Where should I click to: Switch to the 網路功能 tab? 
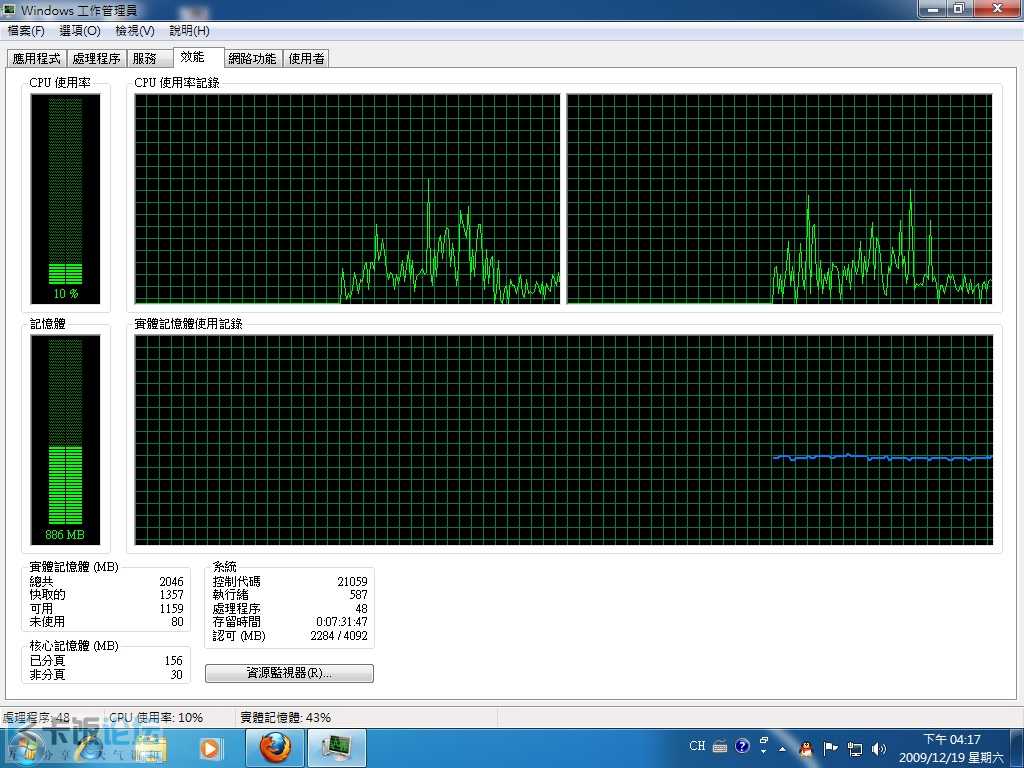tap(252, 59)
